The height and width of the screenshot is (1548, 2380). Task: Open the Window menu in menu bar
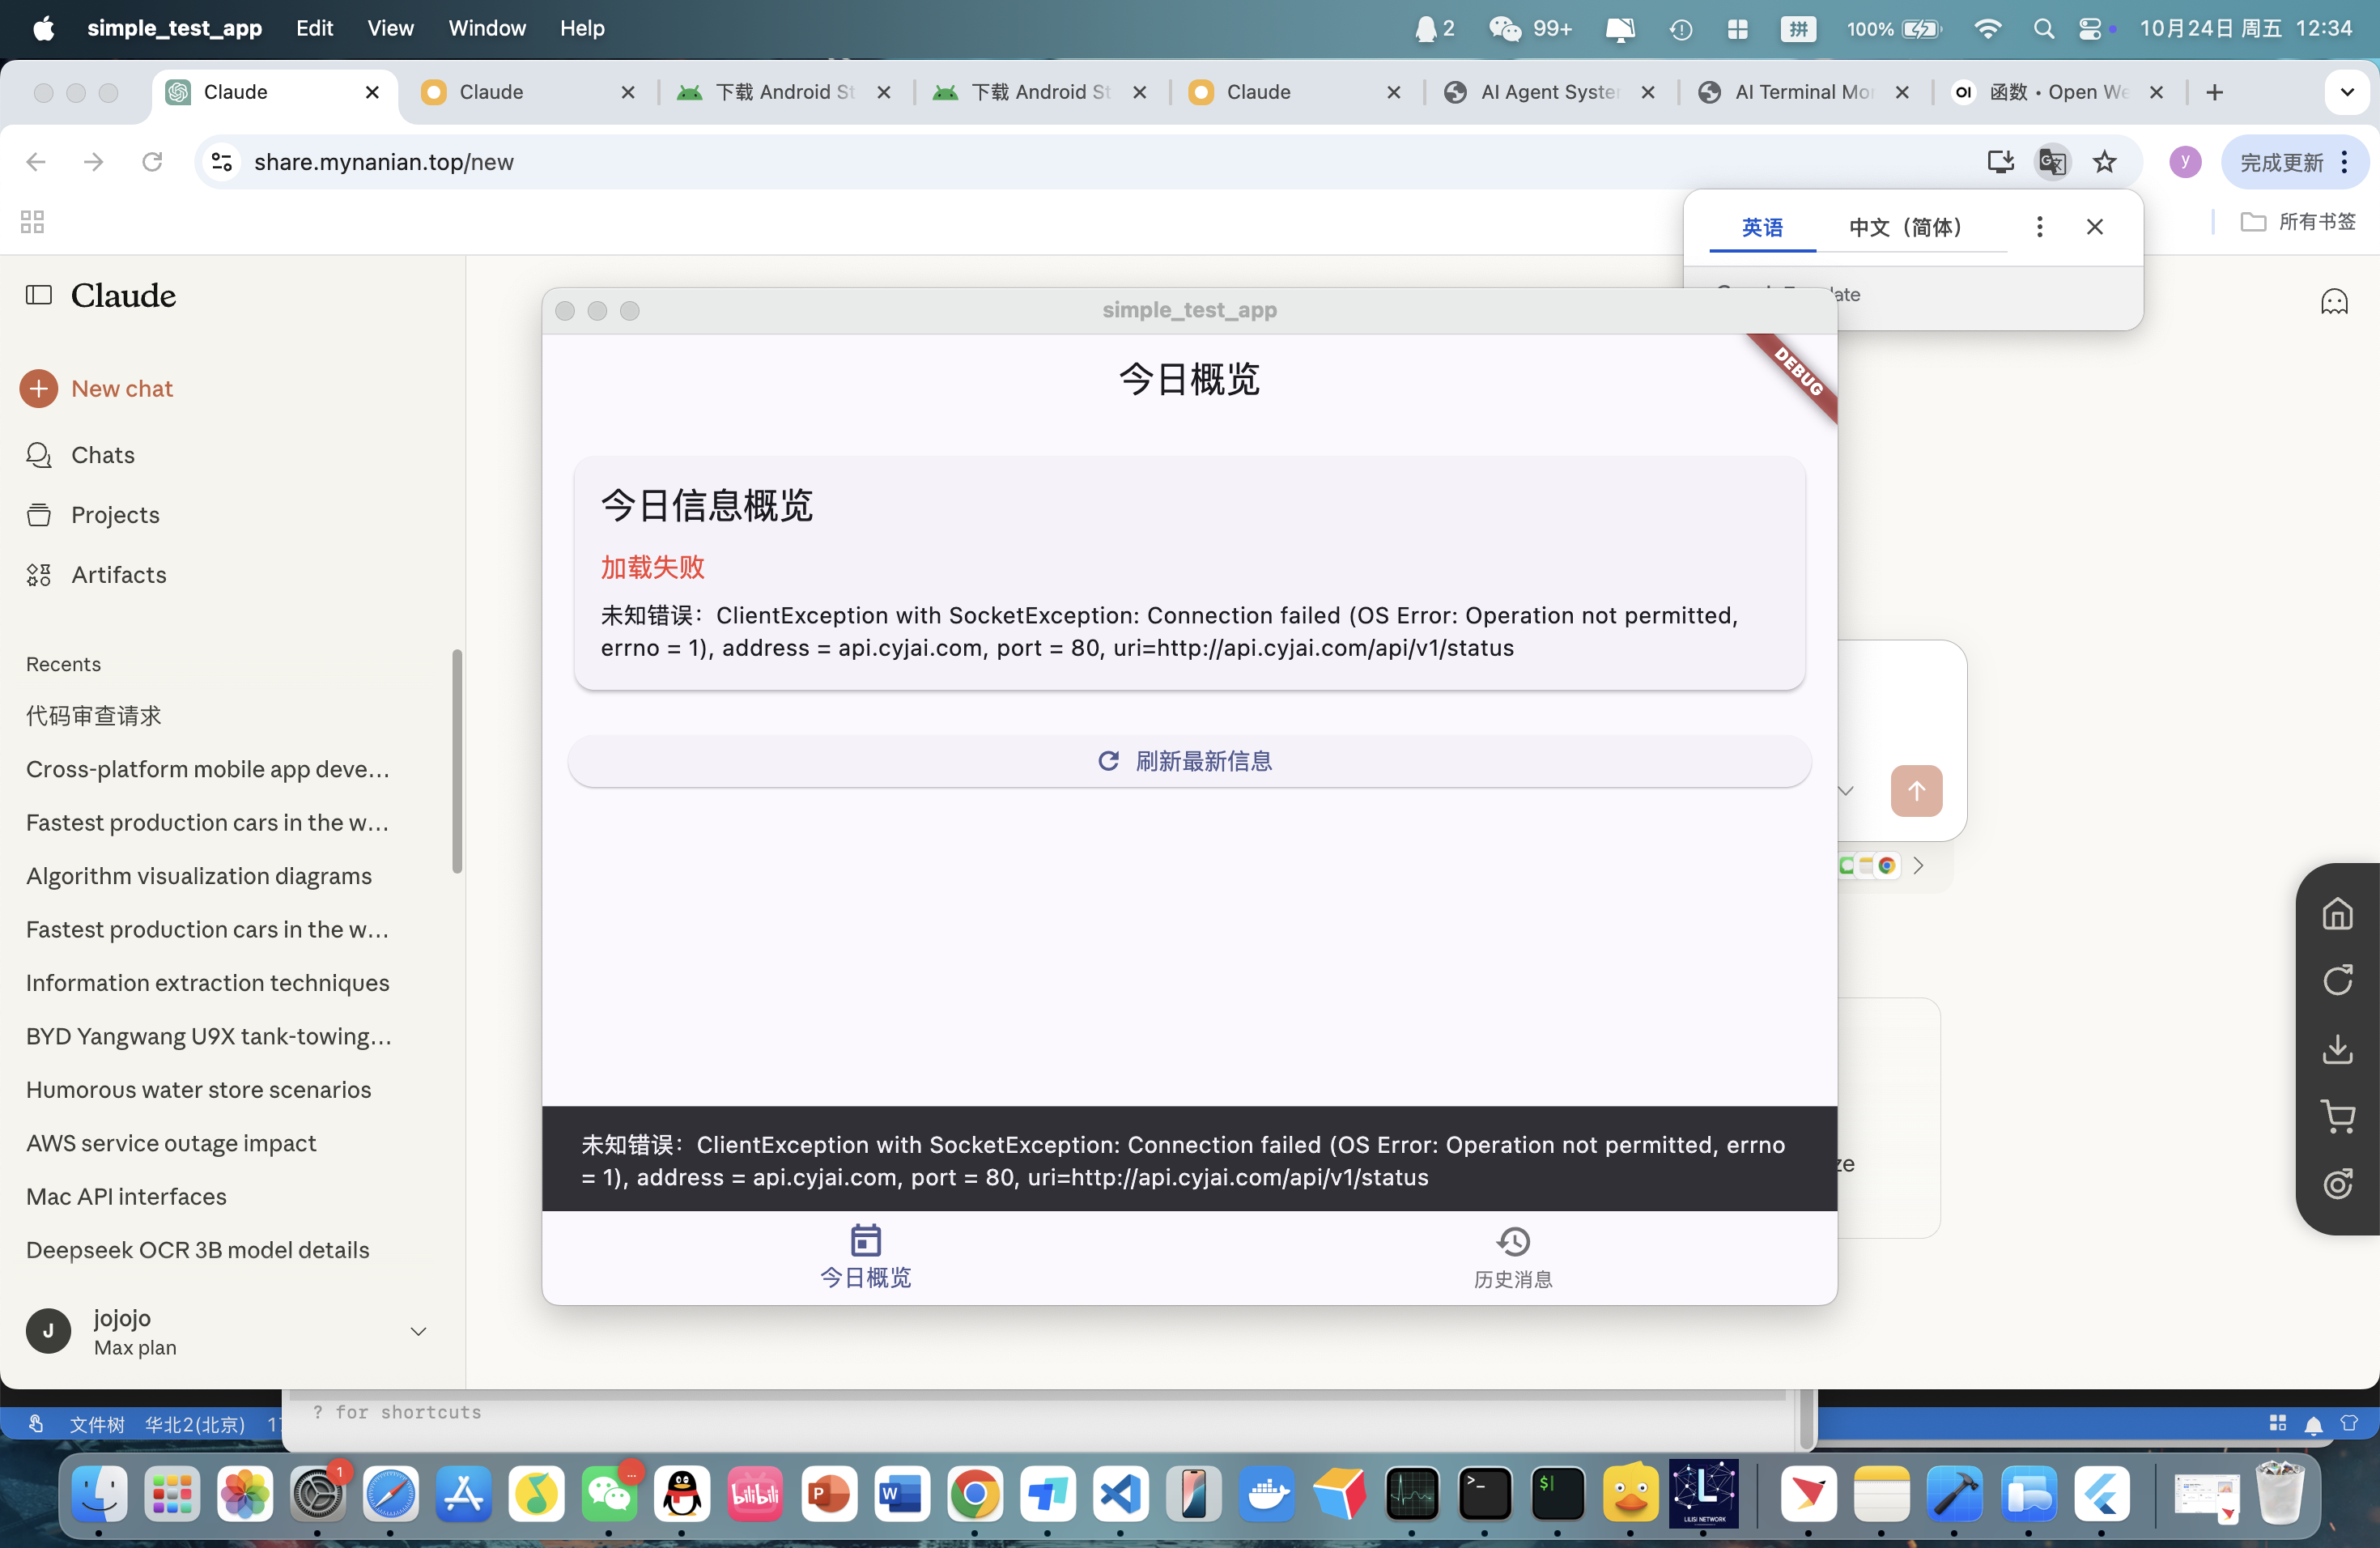coord(486,28)
